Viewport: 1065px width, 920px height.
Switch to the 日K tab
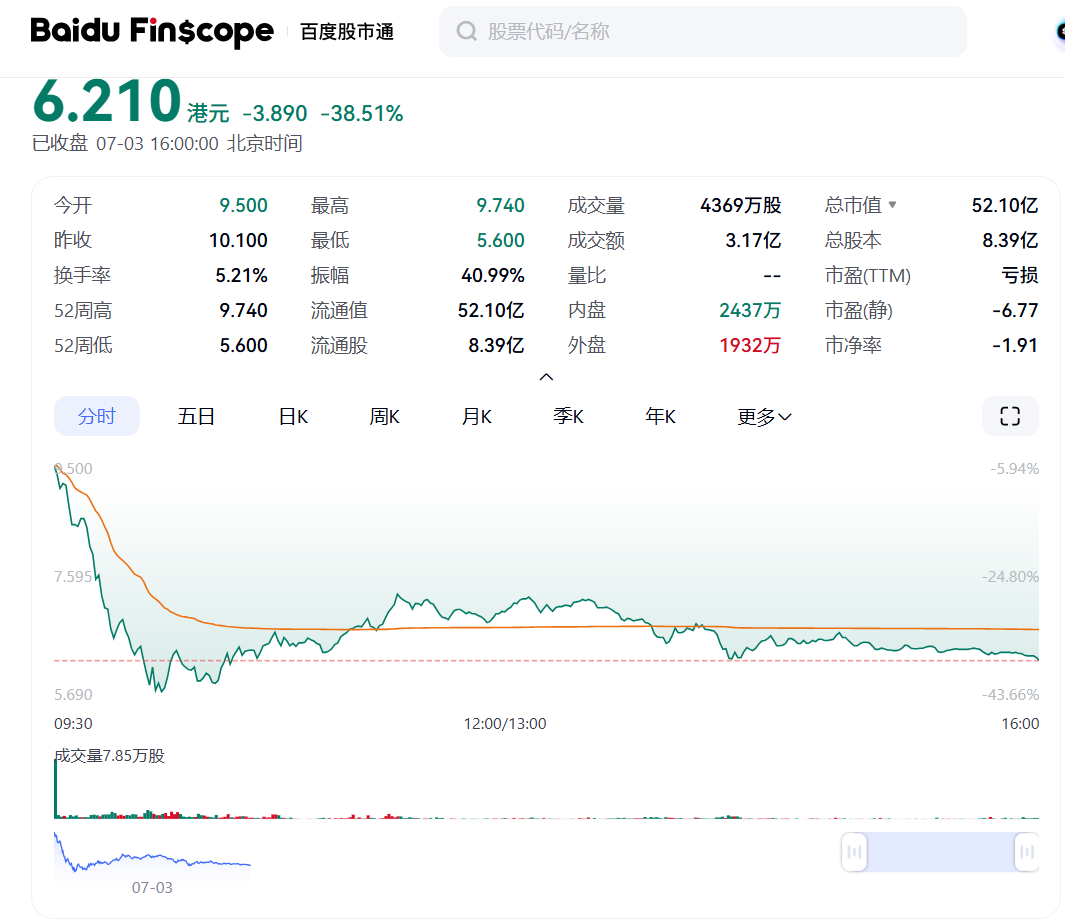[293, 416]
